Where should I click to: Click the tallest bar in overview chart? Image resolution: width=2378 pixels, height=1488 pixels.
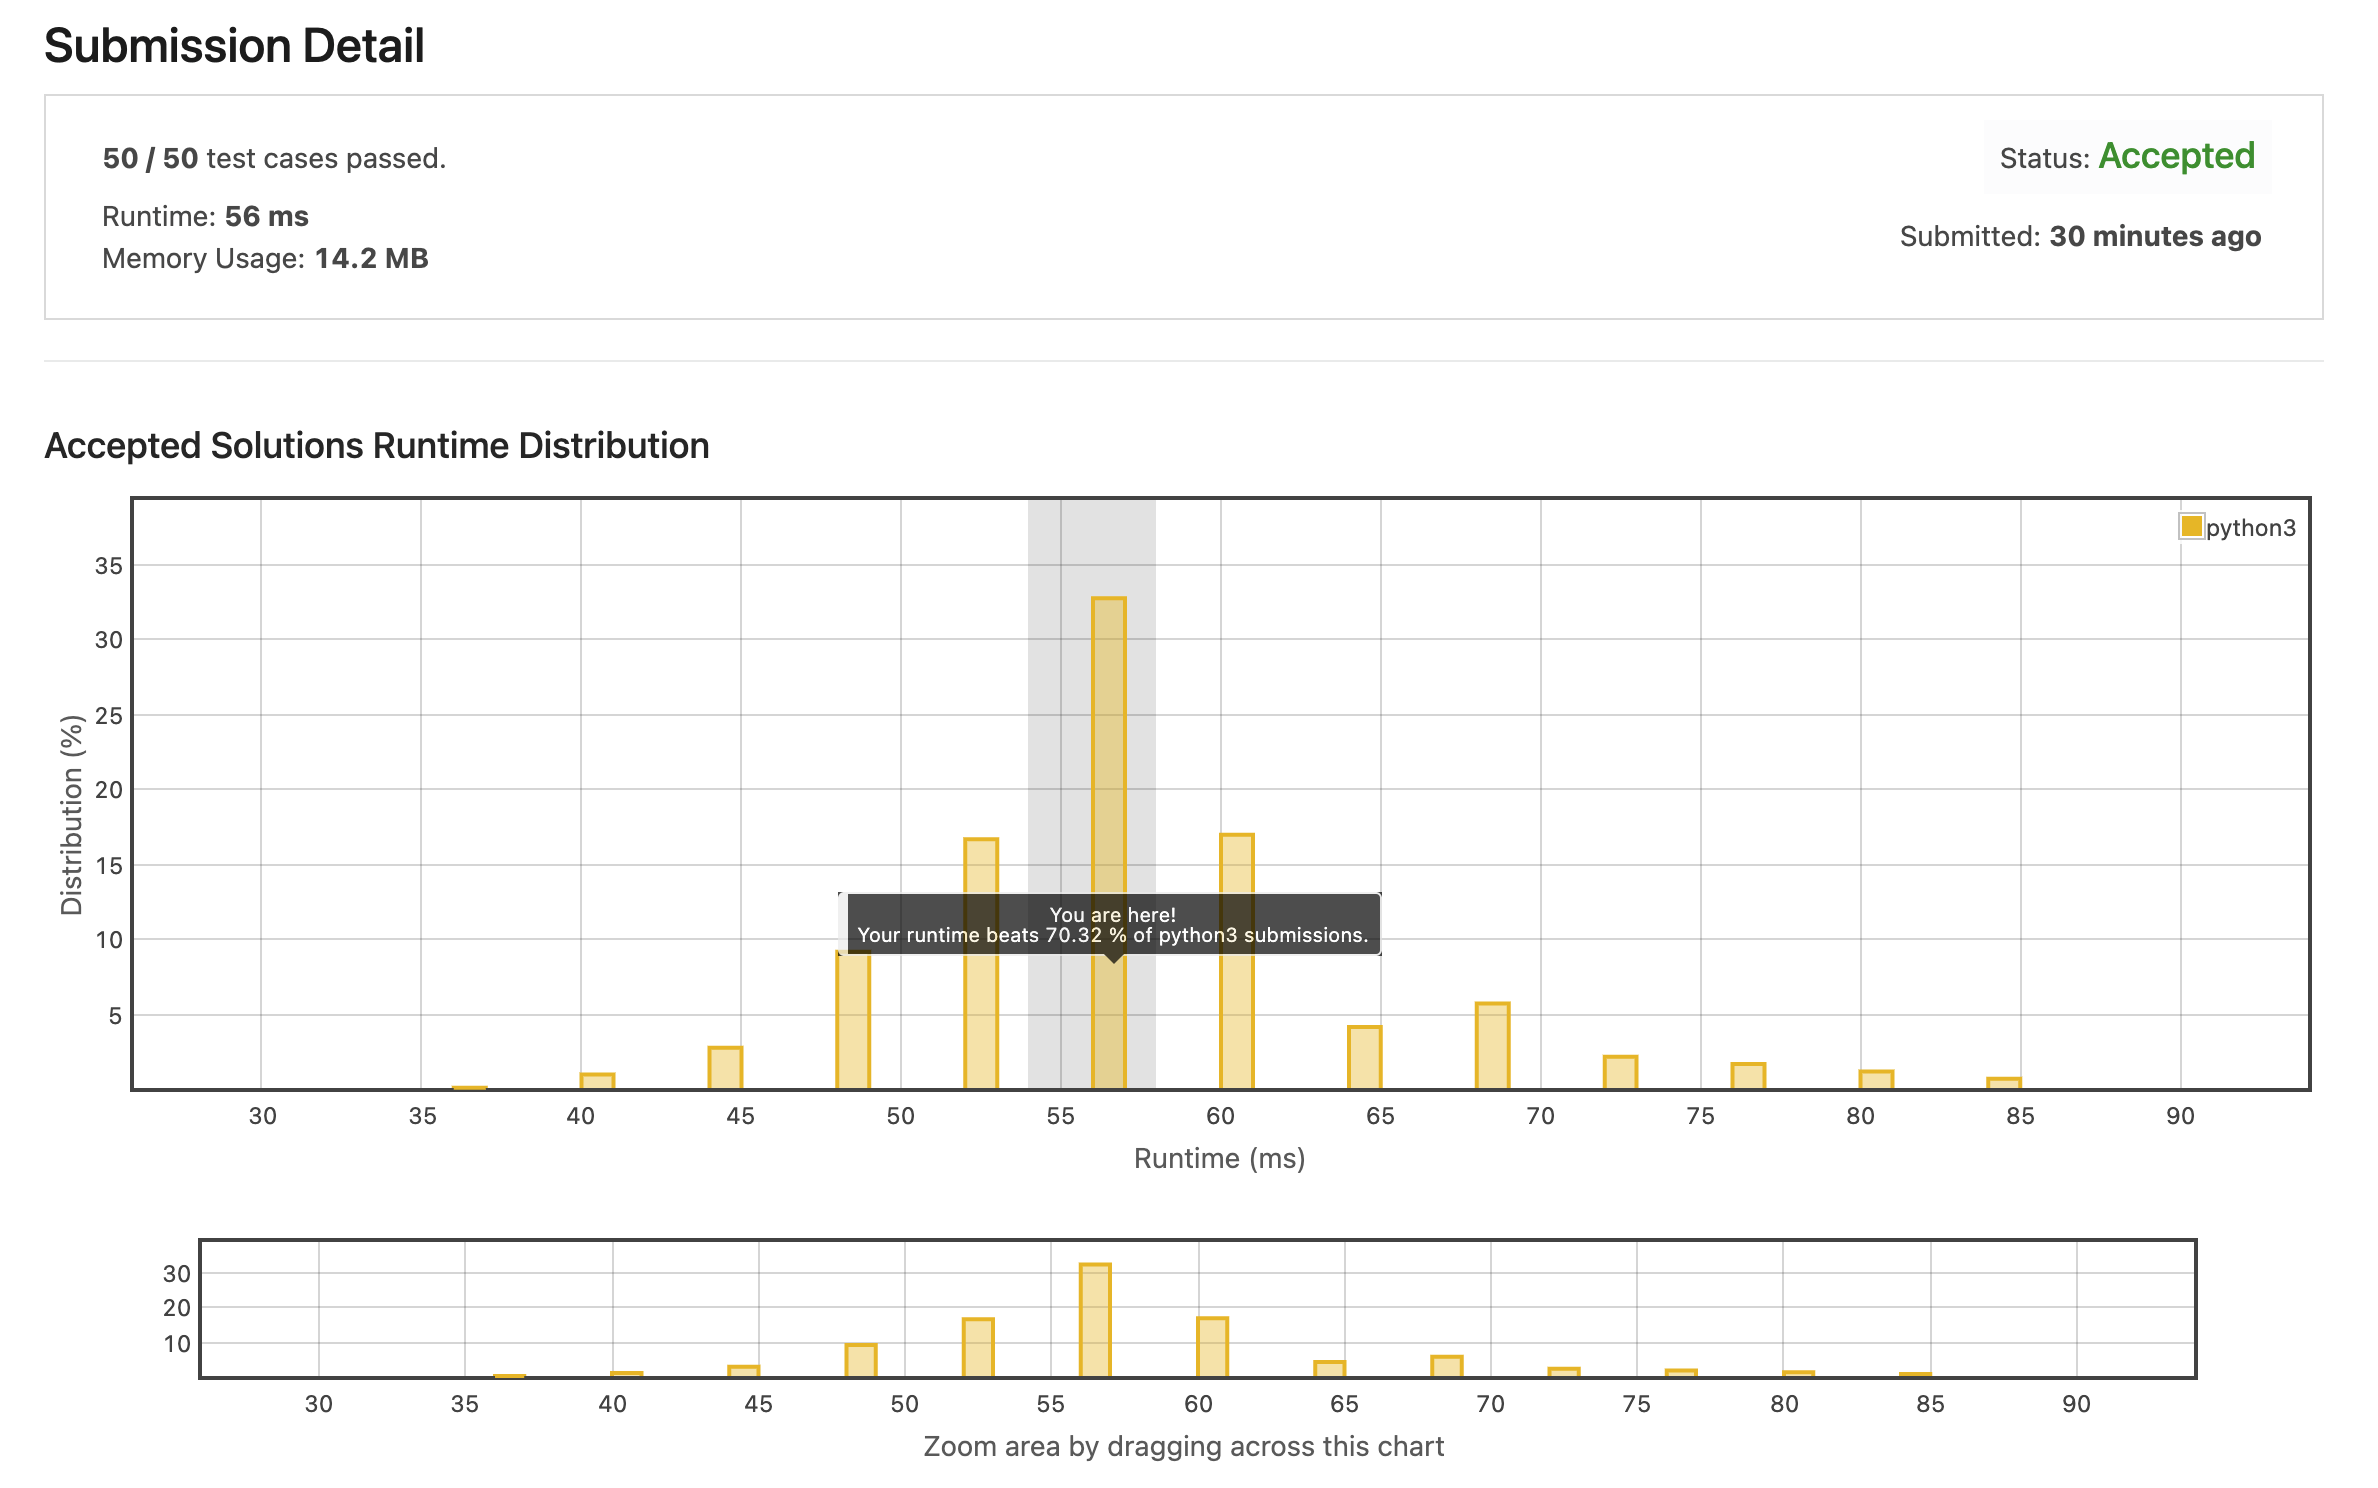point(1095,1320)
